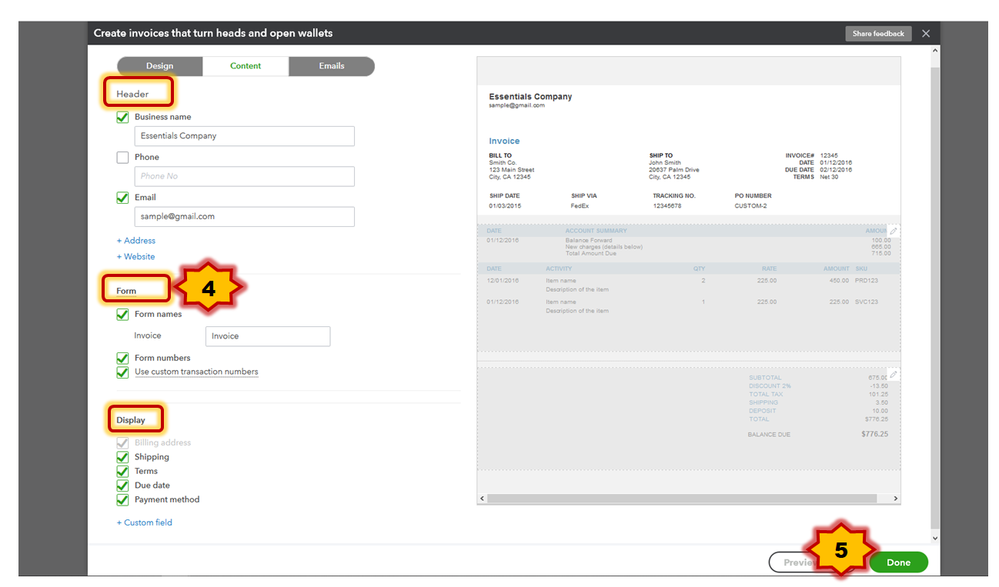Click the BALANCE DUE label in preview
999x587 pixels.
pos(769,435)
